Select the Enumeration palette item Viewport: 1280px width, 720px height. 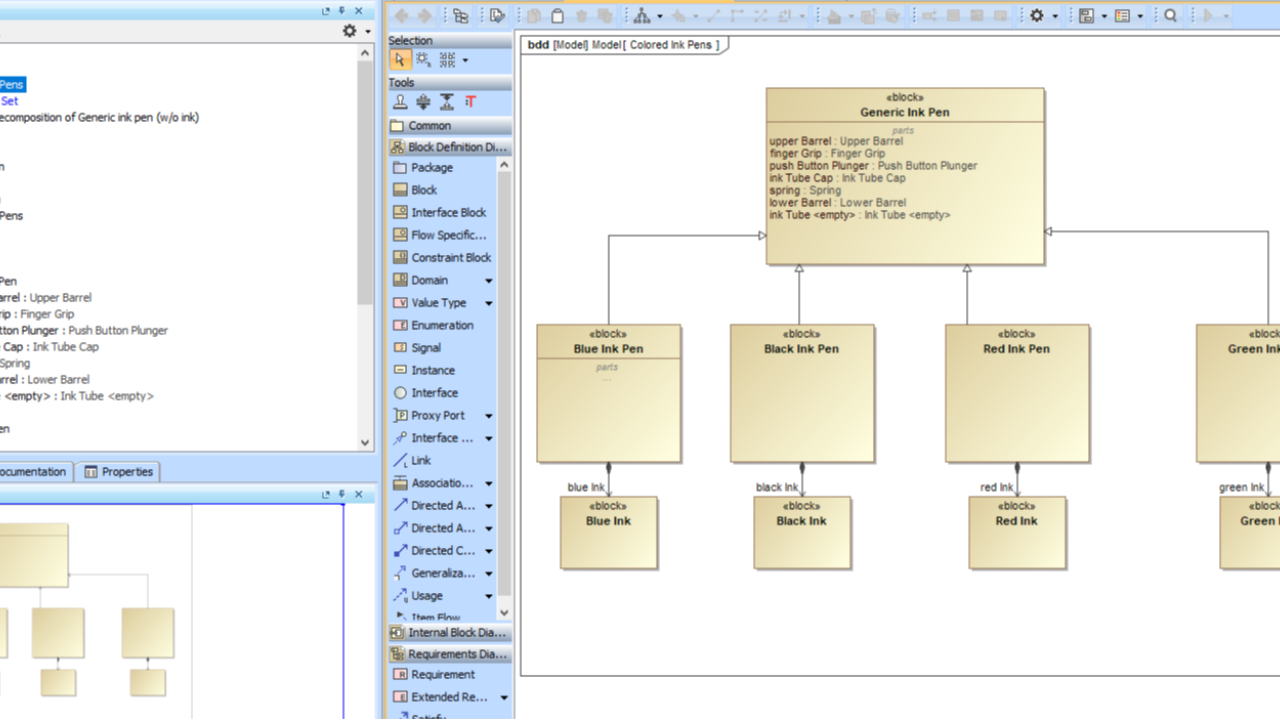coord(441,325)
